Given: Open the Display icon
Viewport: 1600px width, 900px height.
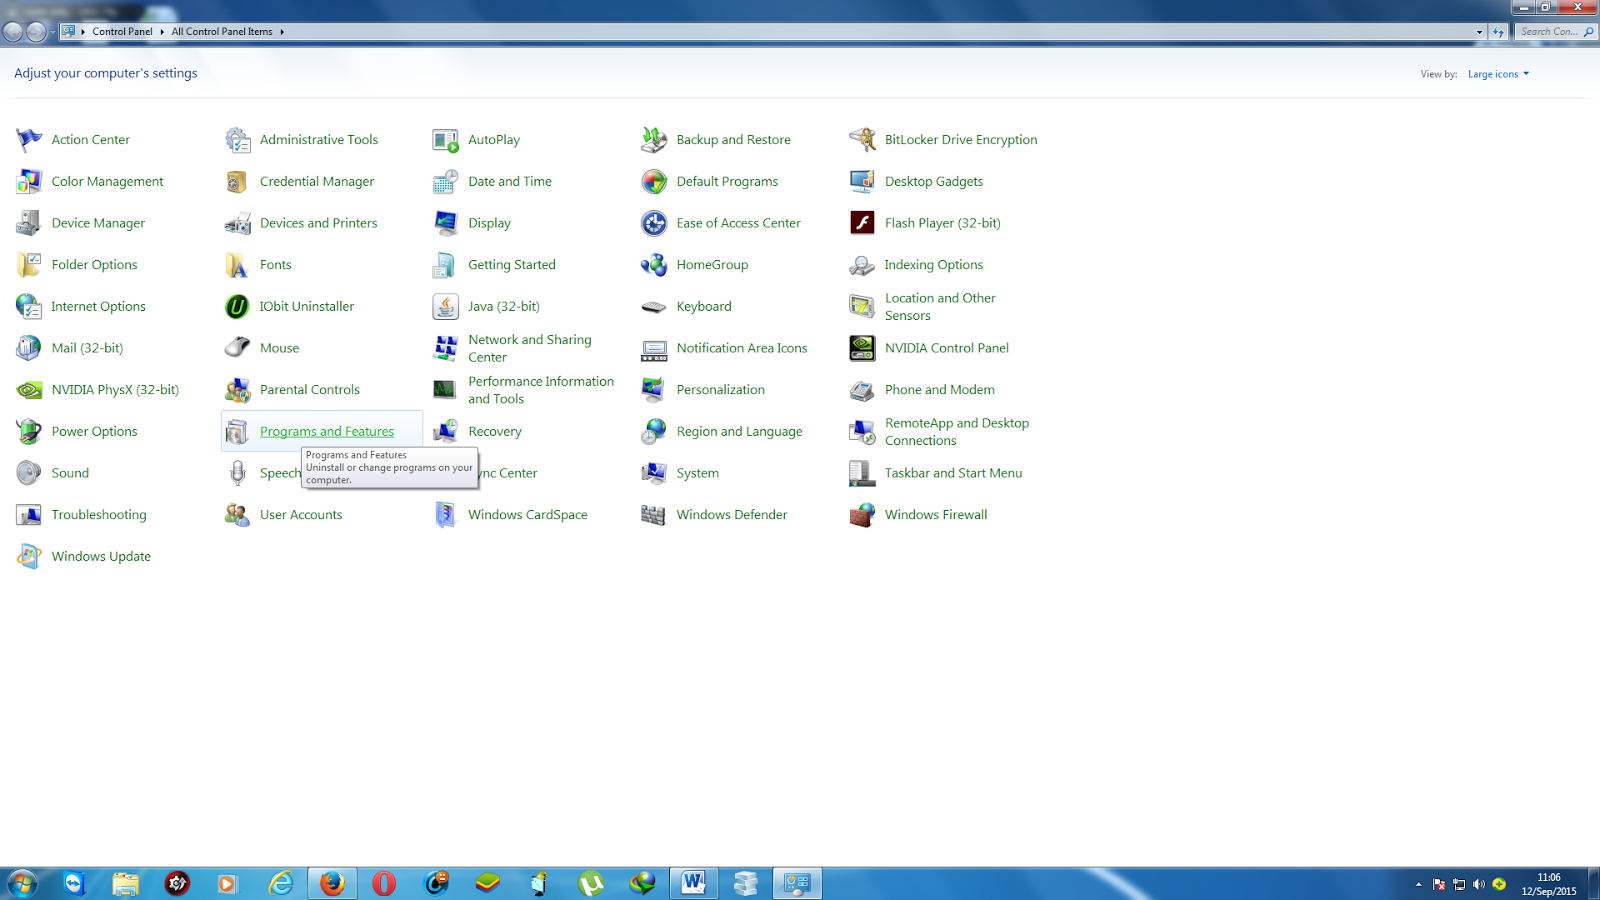Looking at the screenshot, I should coord(445,223).
